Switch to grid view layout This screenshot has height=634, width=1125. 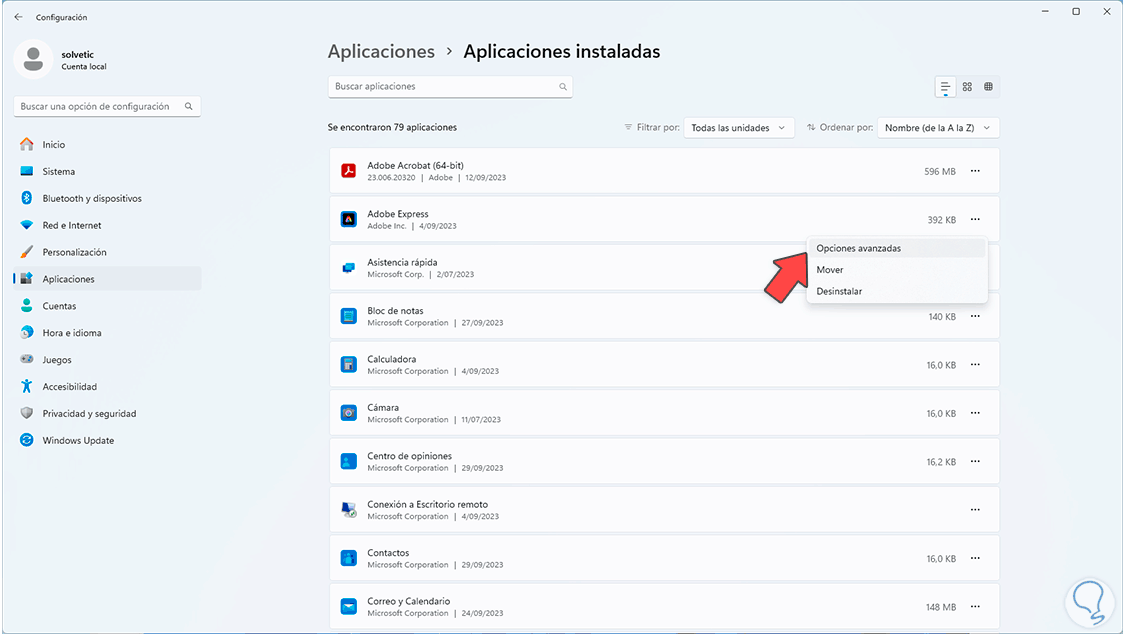(967, 87)
